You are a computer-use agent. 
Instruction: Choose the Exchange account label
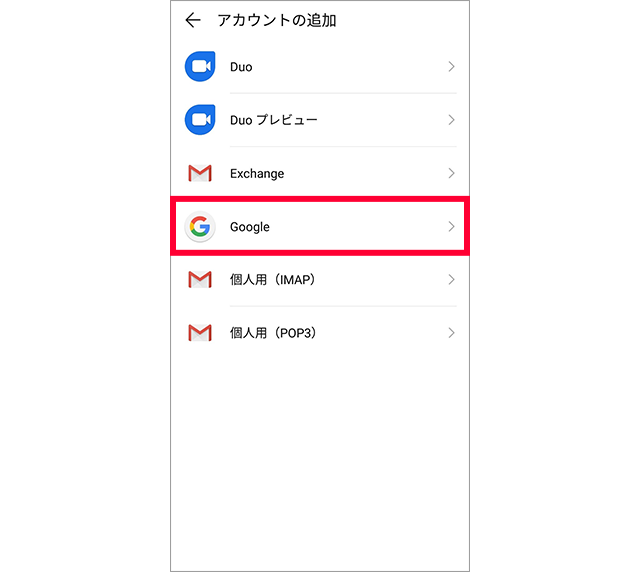pyautogui.click(x=257, y=174)
